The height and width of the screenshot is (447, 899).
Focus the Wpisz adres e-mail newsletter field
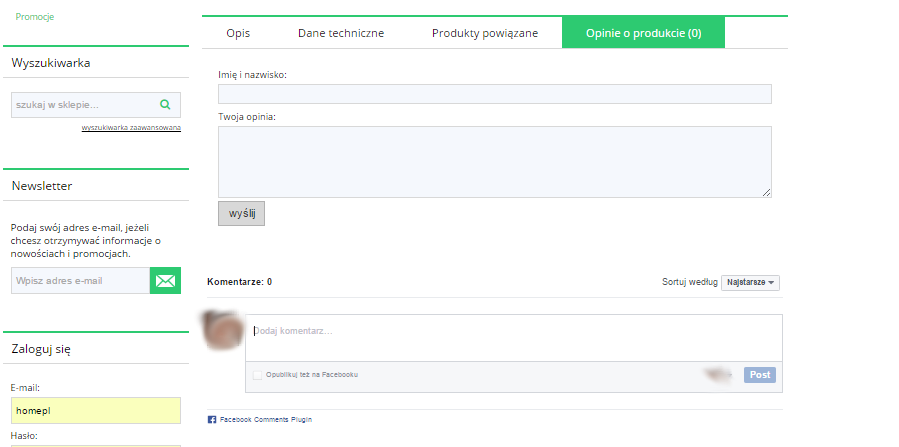click(81, 281)
